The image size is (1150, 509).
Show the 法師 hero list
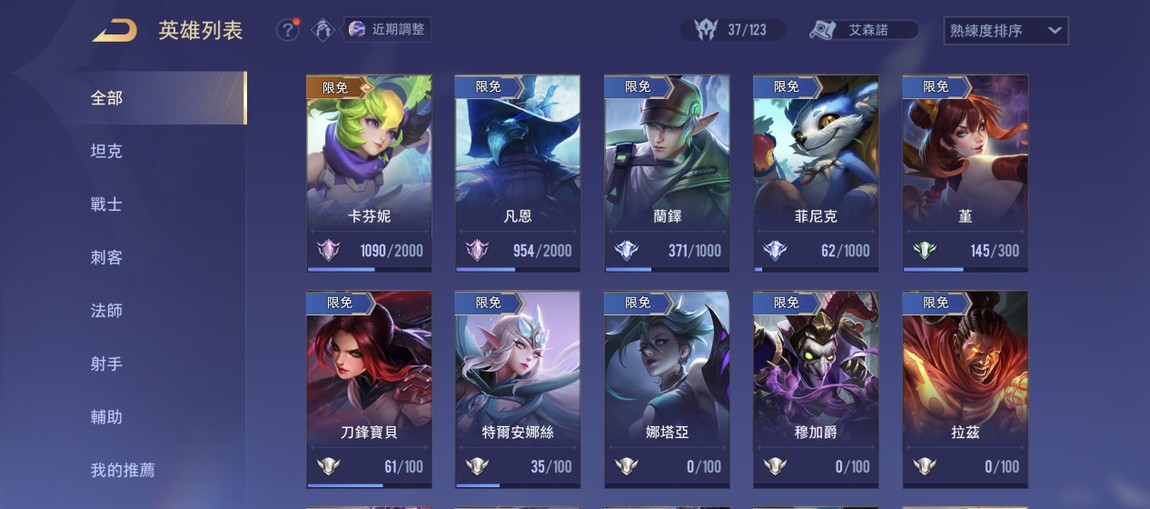106,311
